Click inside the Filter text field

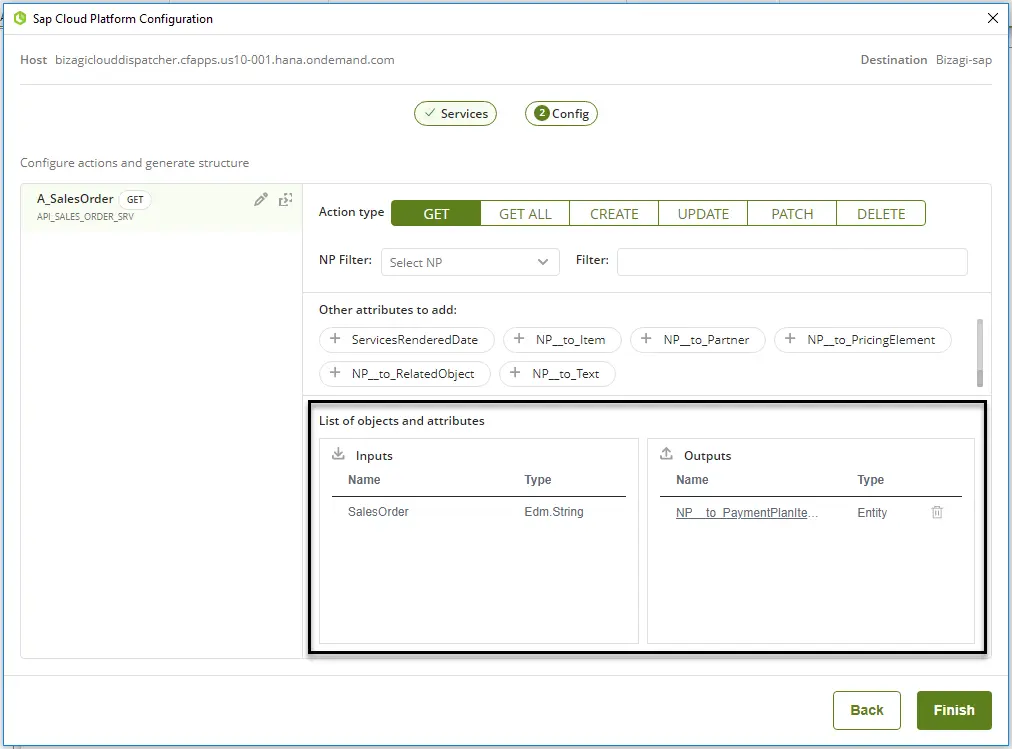792,262
